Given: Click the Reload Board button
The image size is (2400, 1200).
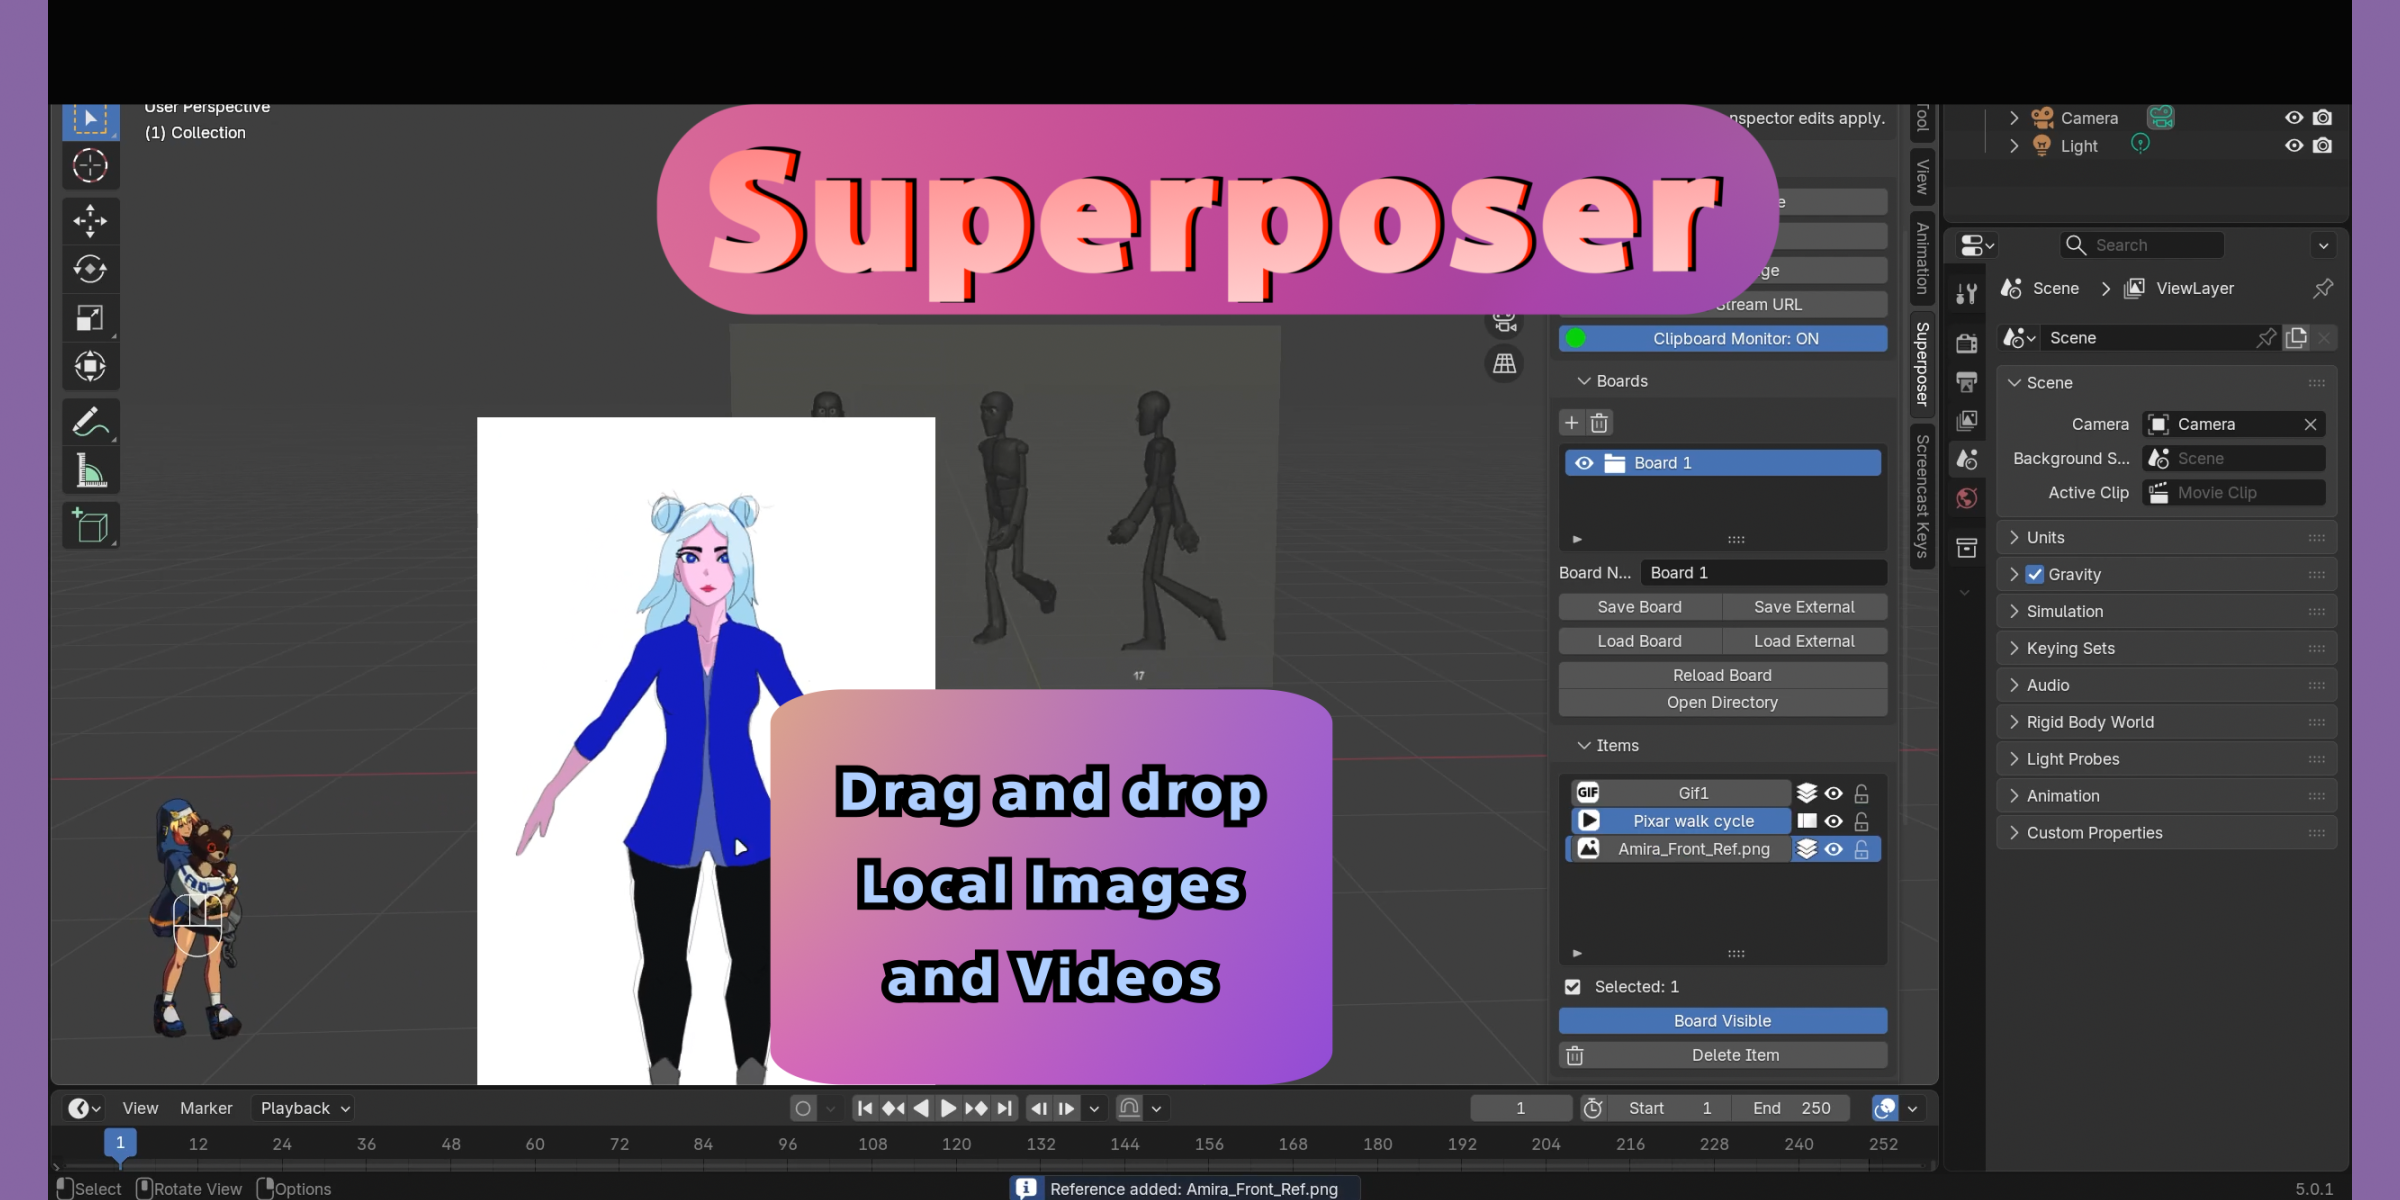Looking at the screenshot, I should point(1722,675).
